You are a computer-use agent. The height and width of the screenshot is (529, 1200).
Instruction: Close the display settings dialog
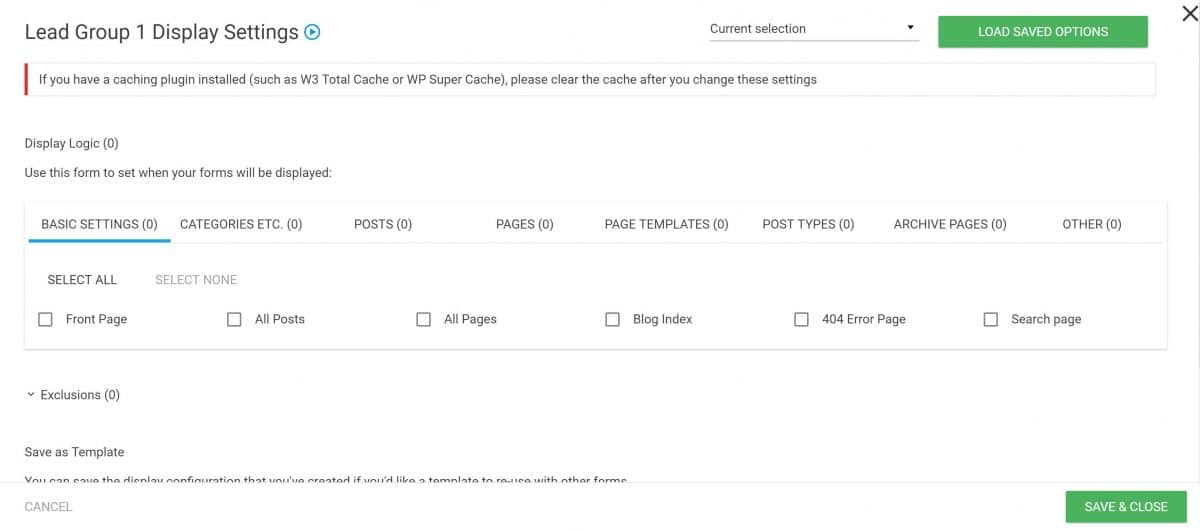coord(1188,12)
